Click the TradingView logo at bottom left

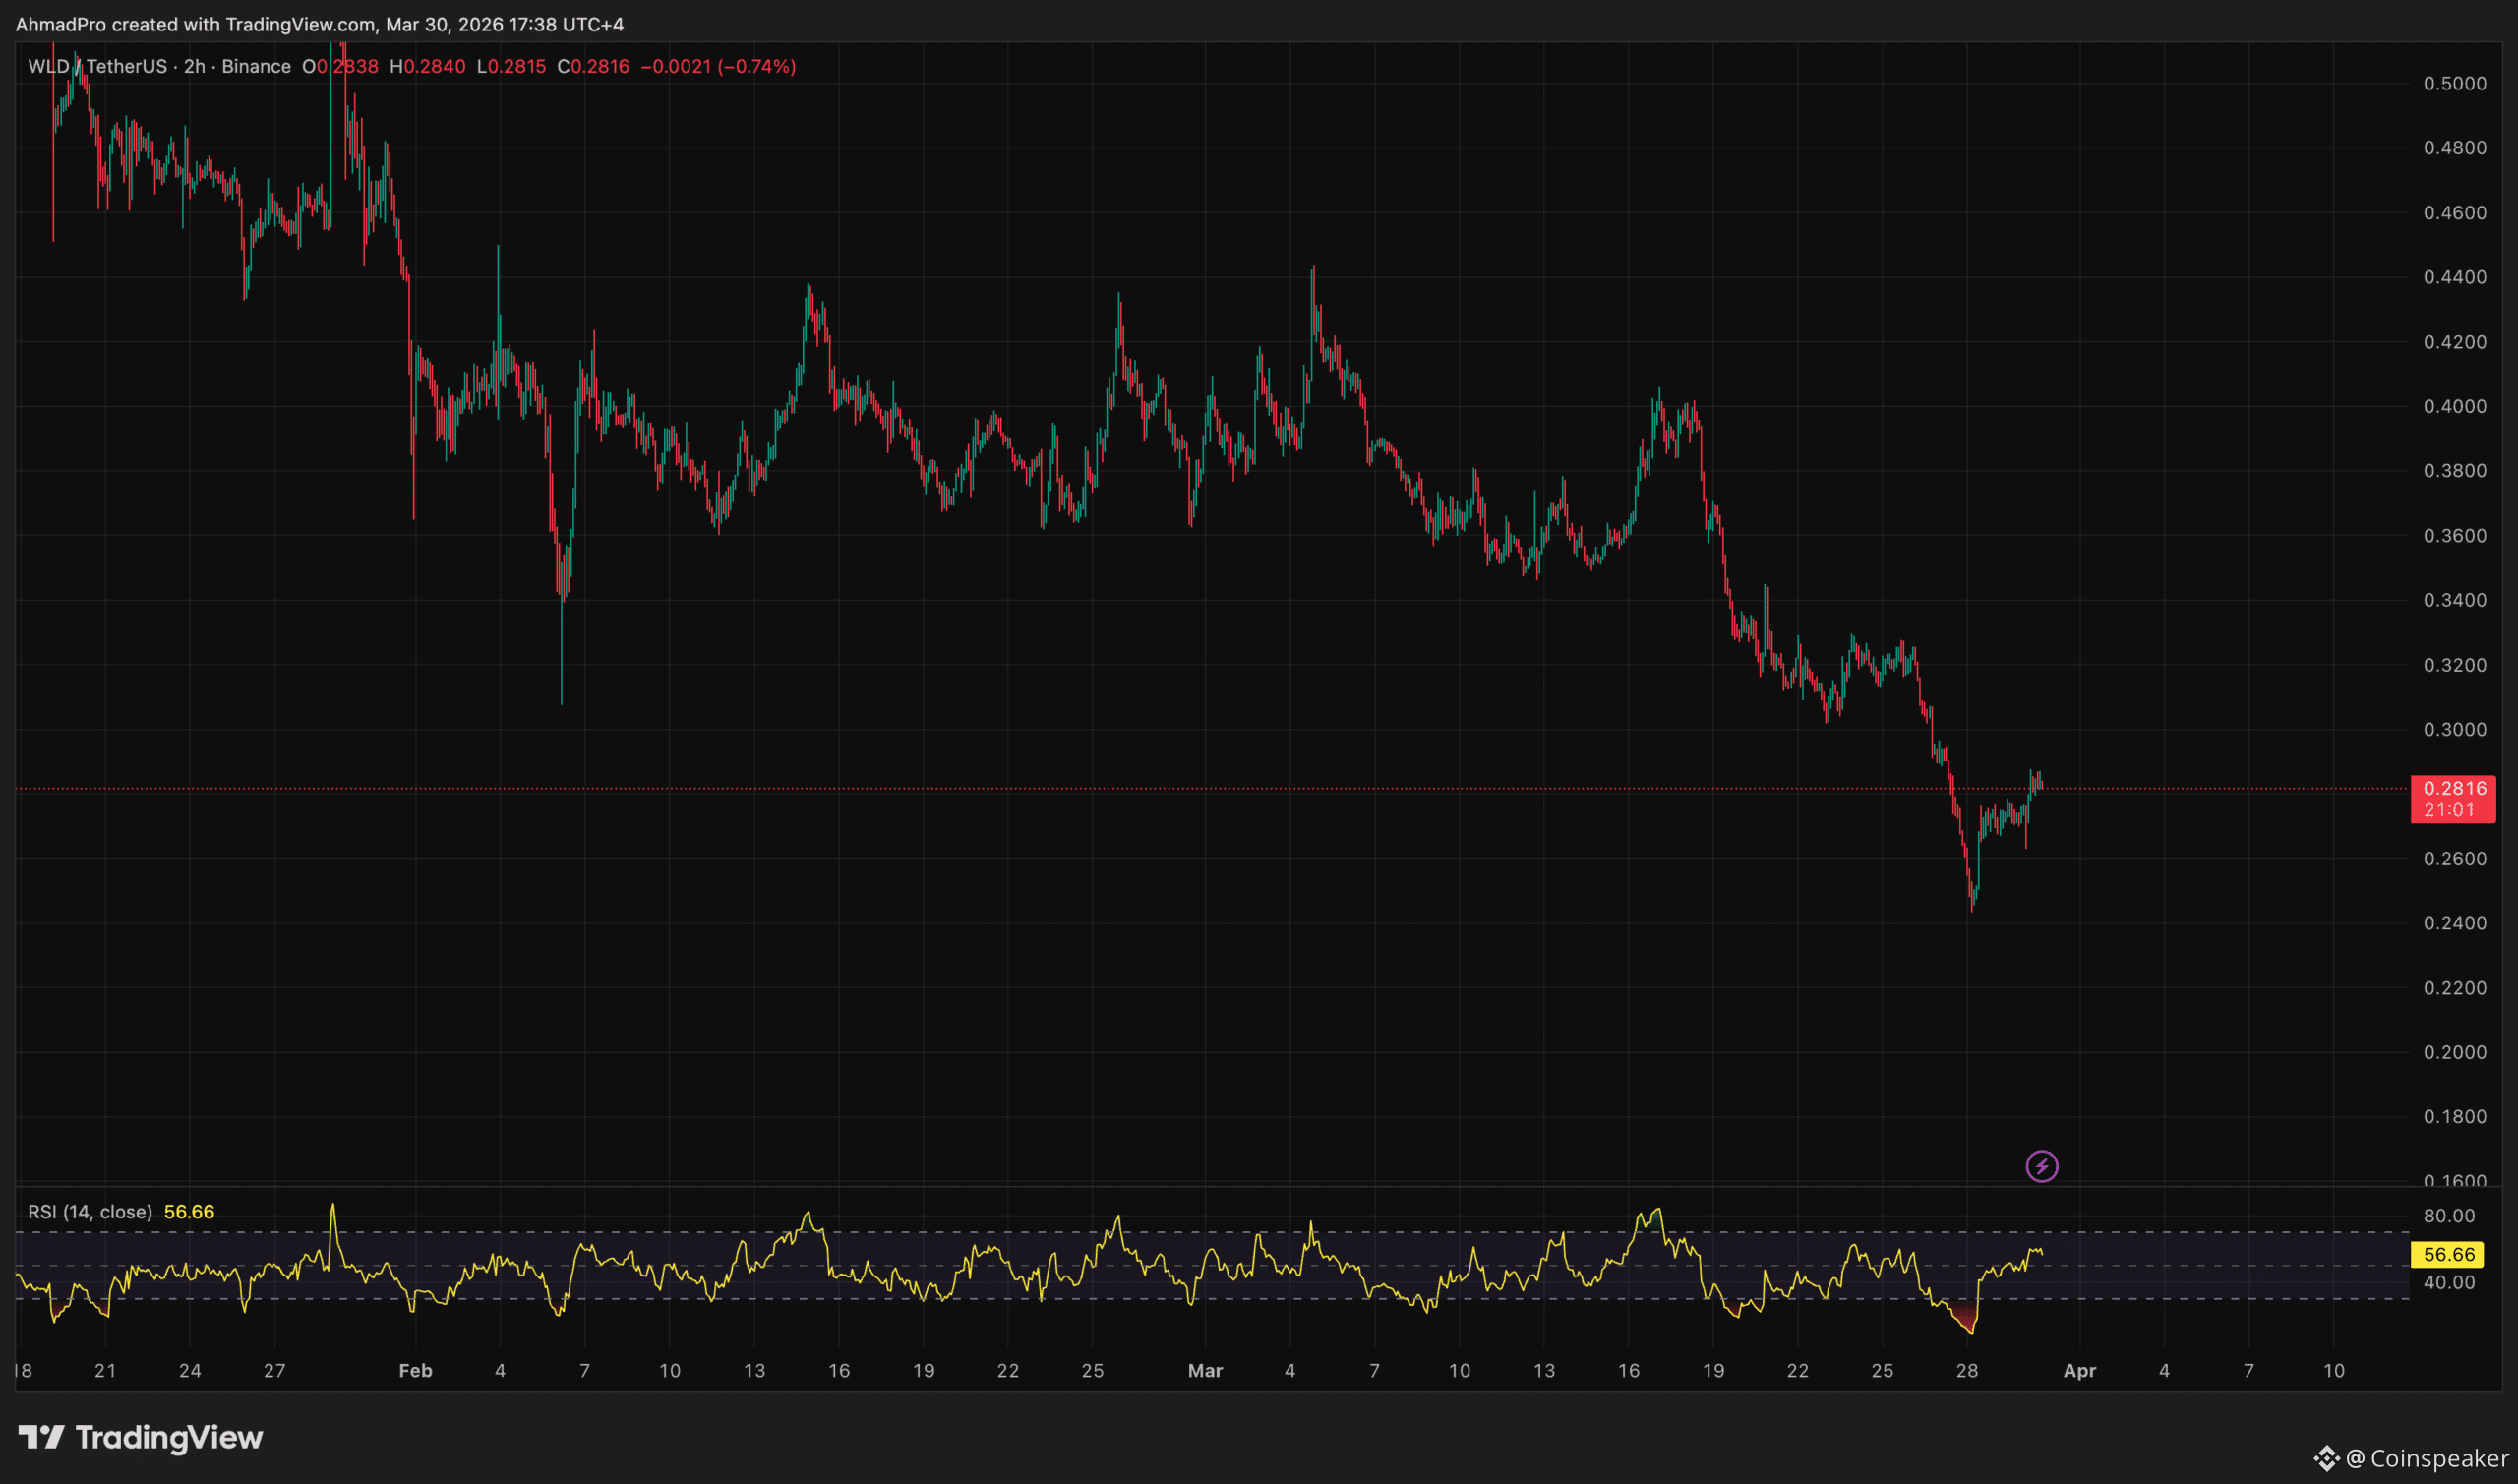coord(140,1438)
